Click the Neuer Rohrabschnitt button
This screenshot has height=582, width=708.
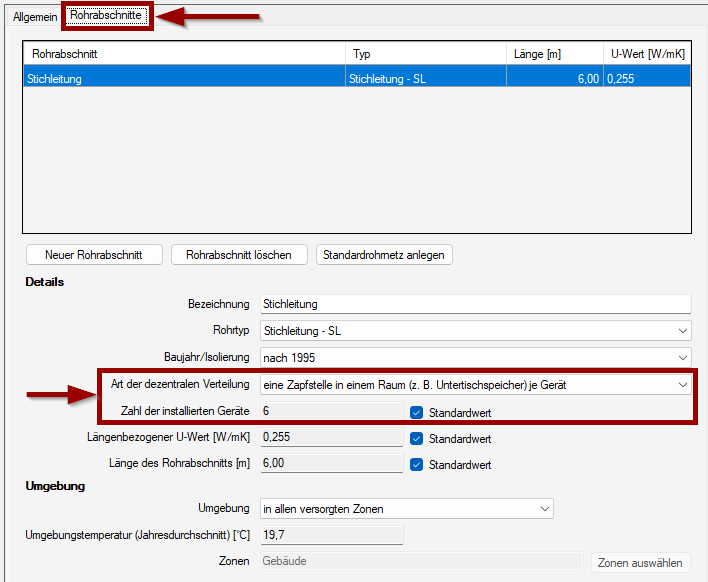tap(94, 255)
